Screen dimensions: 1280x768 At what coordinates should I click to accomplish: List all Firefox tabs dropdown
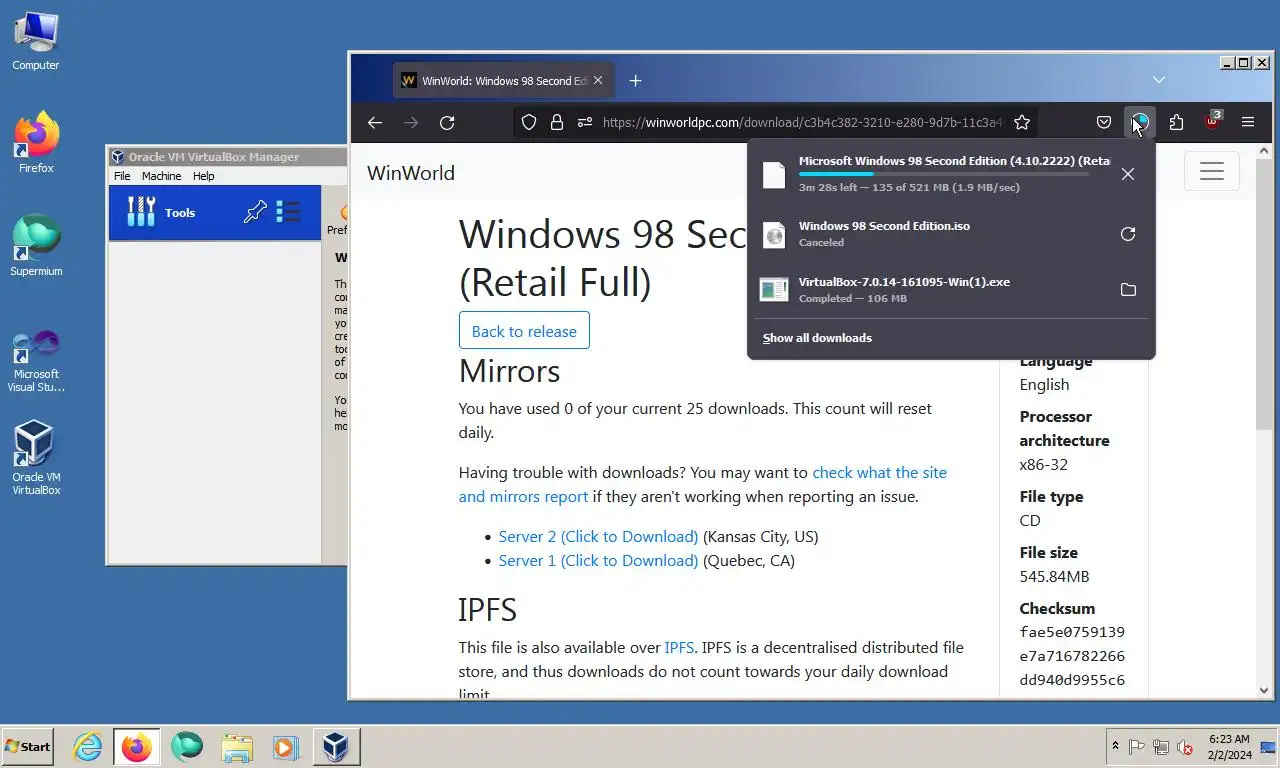tap(1159, 80)
